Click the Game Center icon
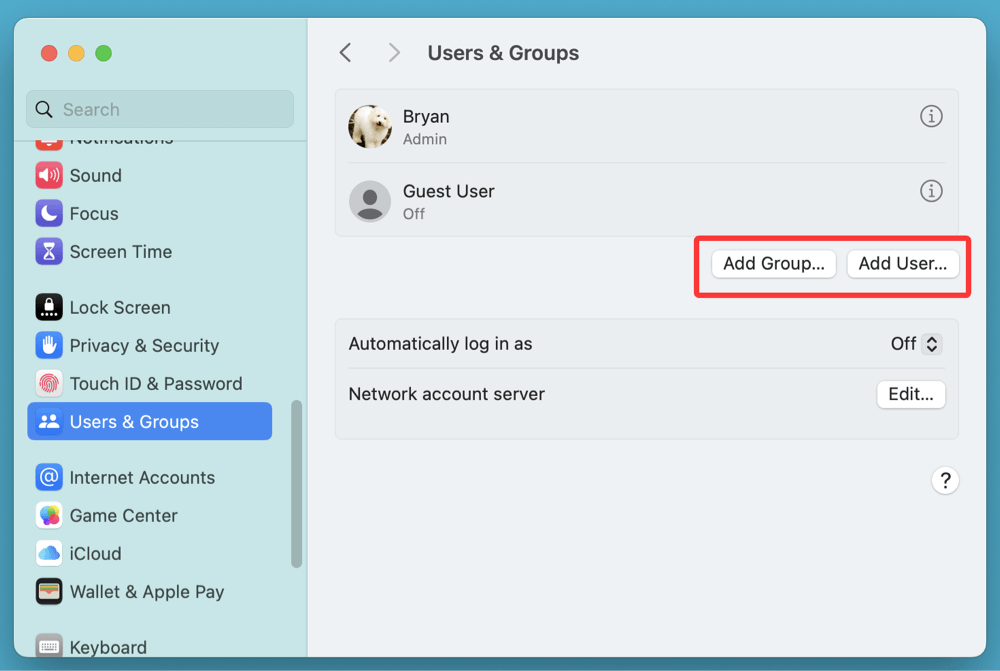1000x671 pixels. click(49, 516)
